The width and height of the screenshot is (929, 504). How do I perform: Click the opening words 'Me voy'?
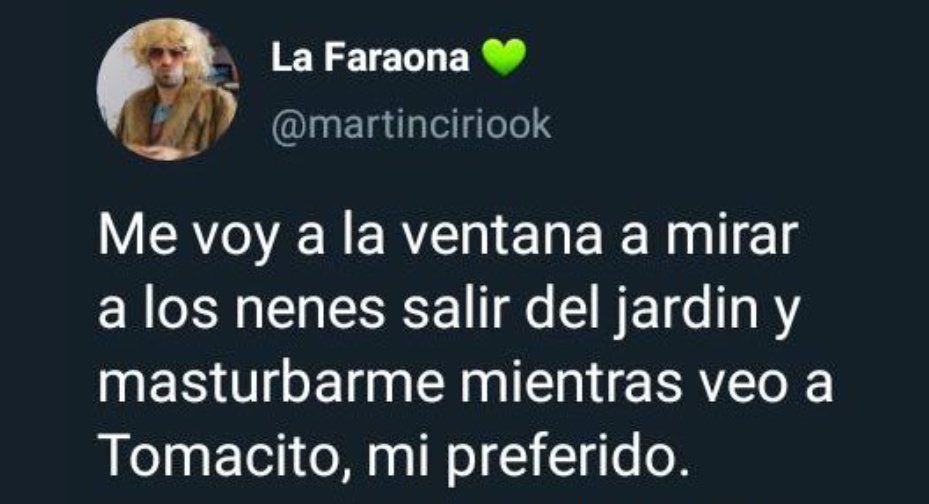click(x=188, y=236)
